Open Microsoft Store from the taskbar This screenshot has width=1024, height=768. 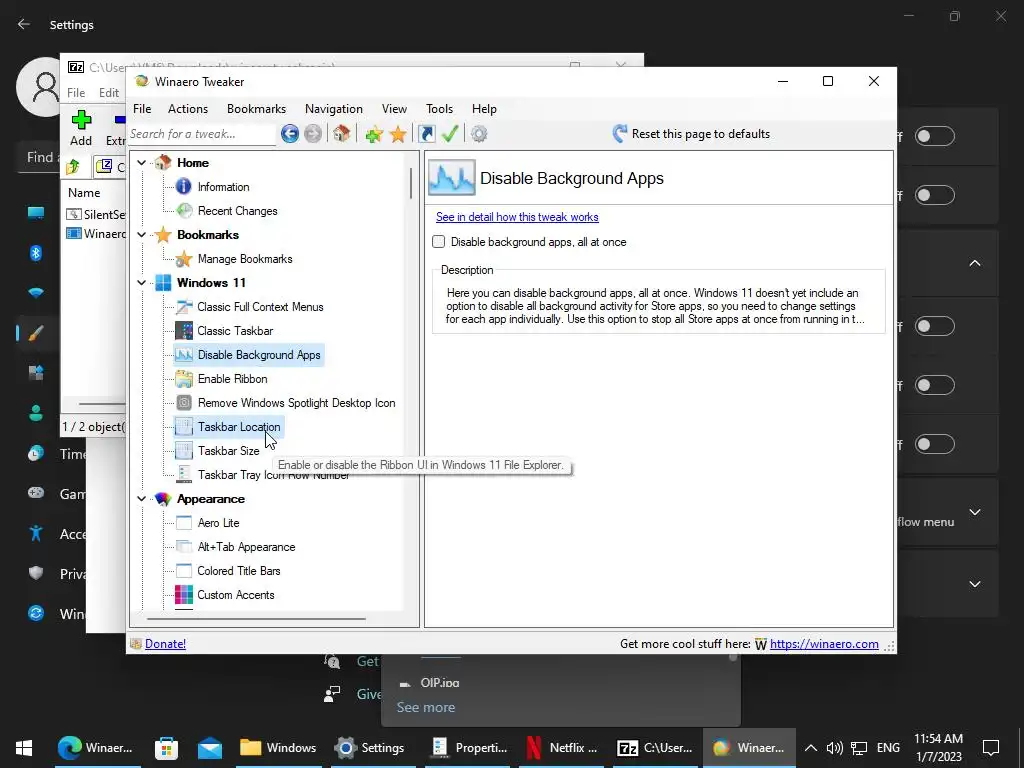pyautogui.click(x=167, y=748)
